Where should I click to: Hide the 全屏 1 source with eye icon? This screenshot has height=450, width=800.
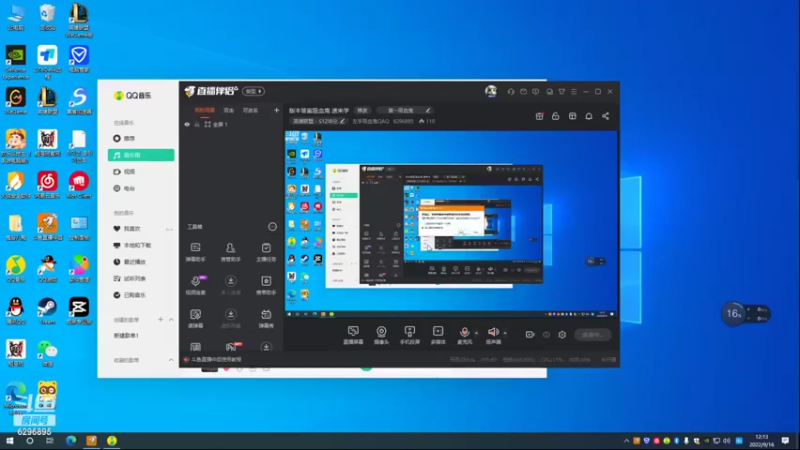[187, 124]
